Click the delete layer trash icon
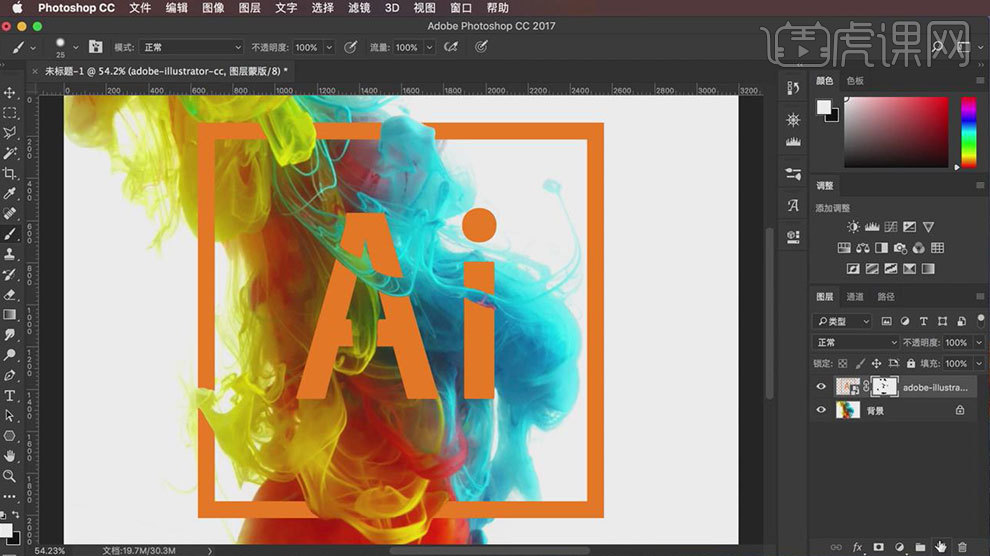Screen dimensions: 990x556 click(x=962, y=547)
